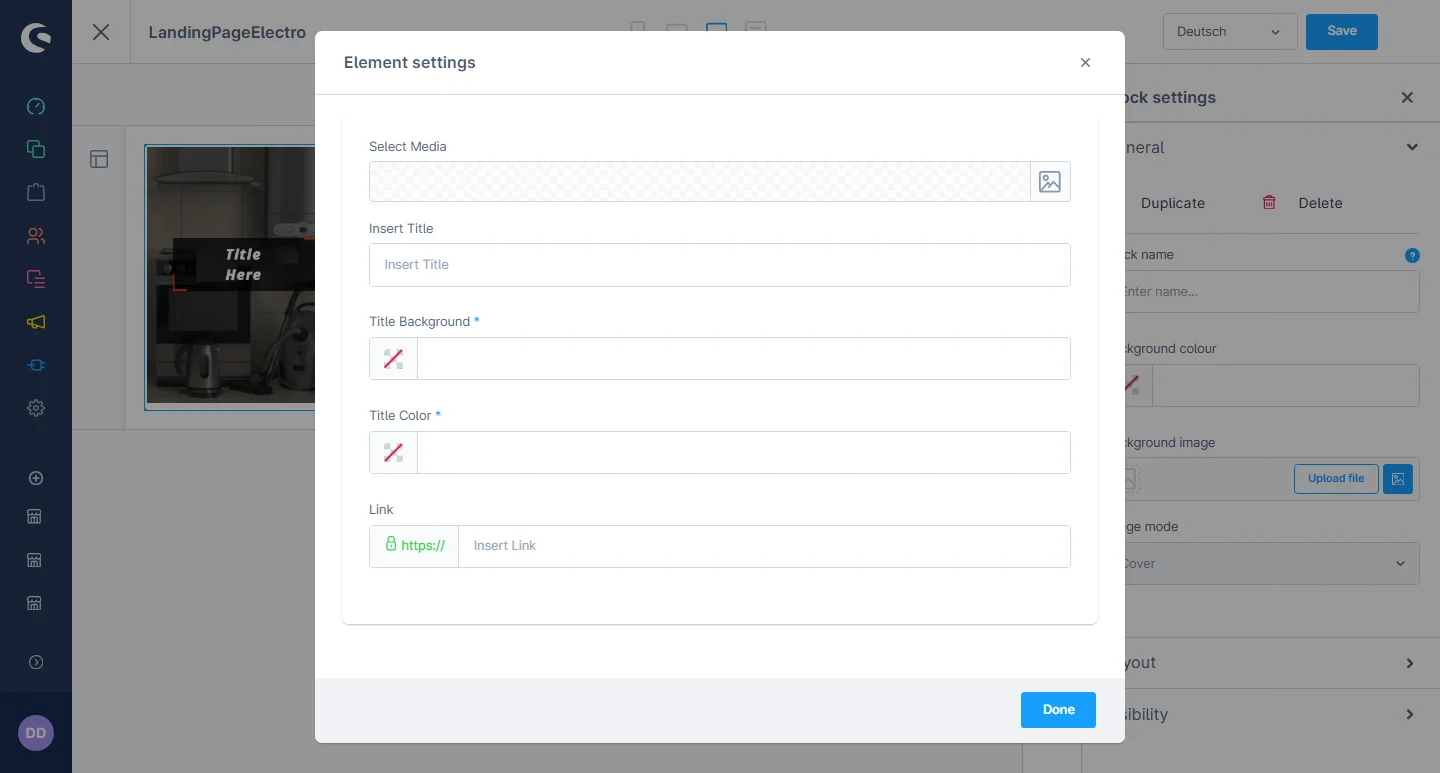Open the DD user avatar menu

36,733
